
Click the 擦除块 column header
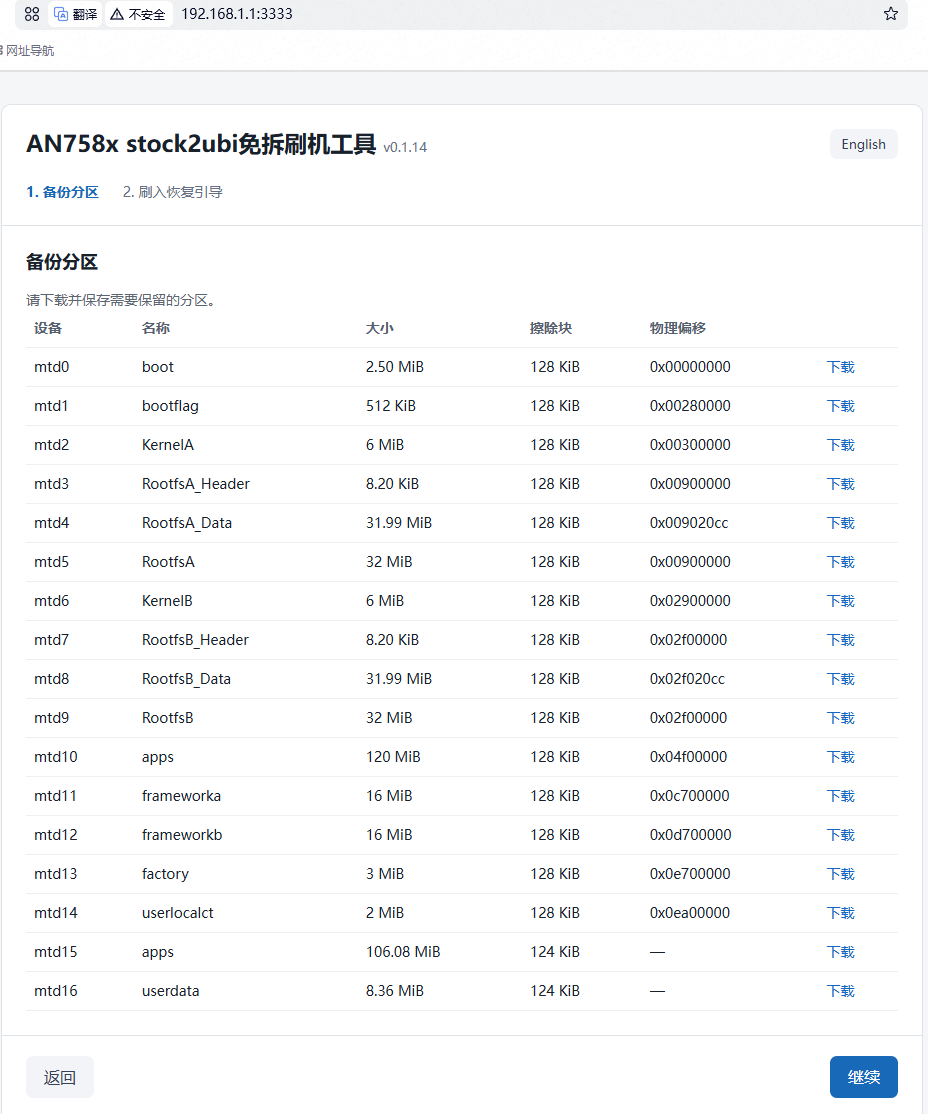[551, 328]
